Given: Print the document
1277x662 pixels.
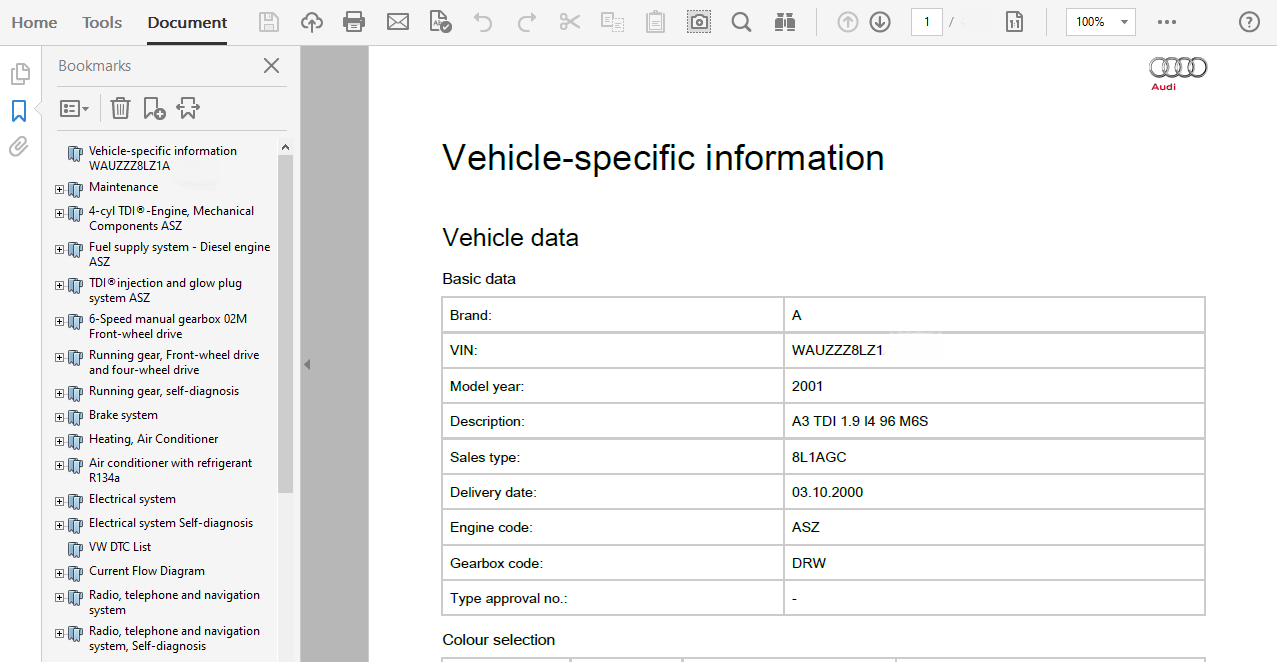Looking at the screenshot, I should 354,20.
